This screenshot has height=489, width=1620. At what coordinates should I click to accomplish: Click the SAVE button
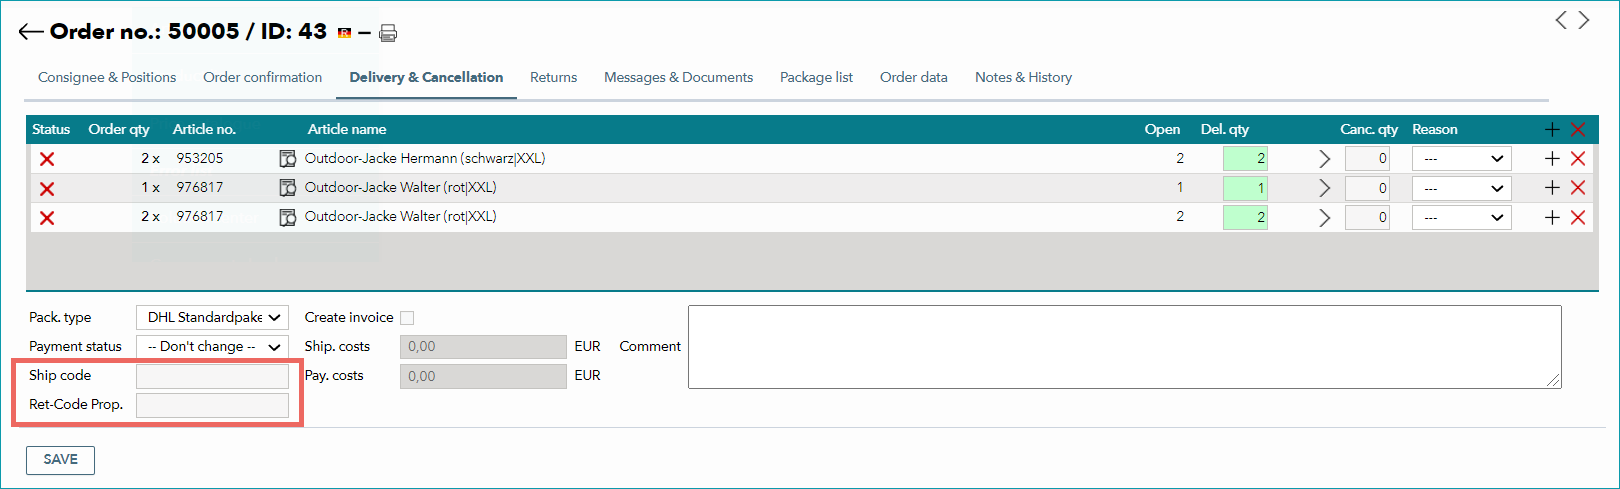(x=60, y=460)
